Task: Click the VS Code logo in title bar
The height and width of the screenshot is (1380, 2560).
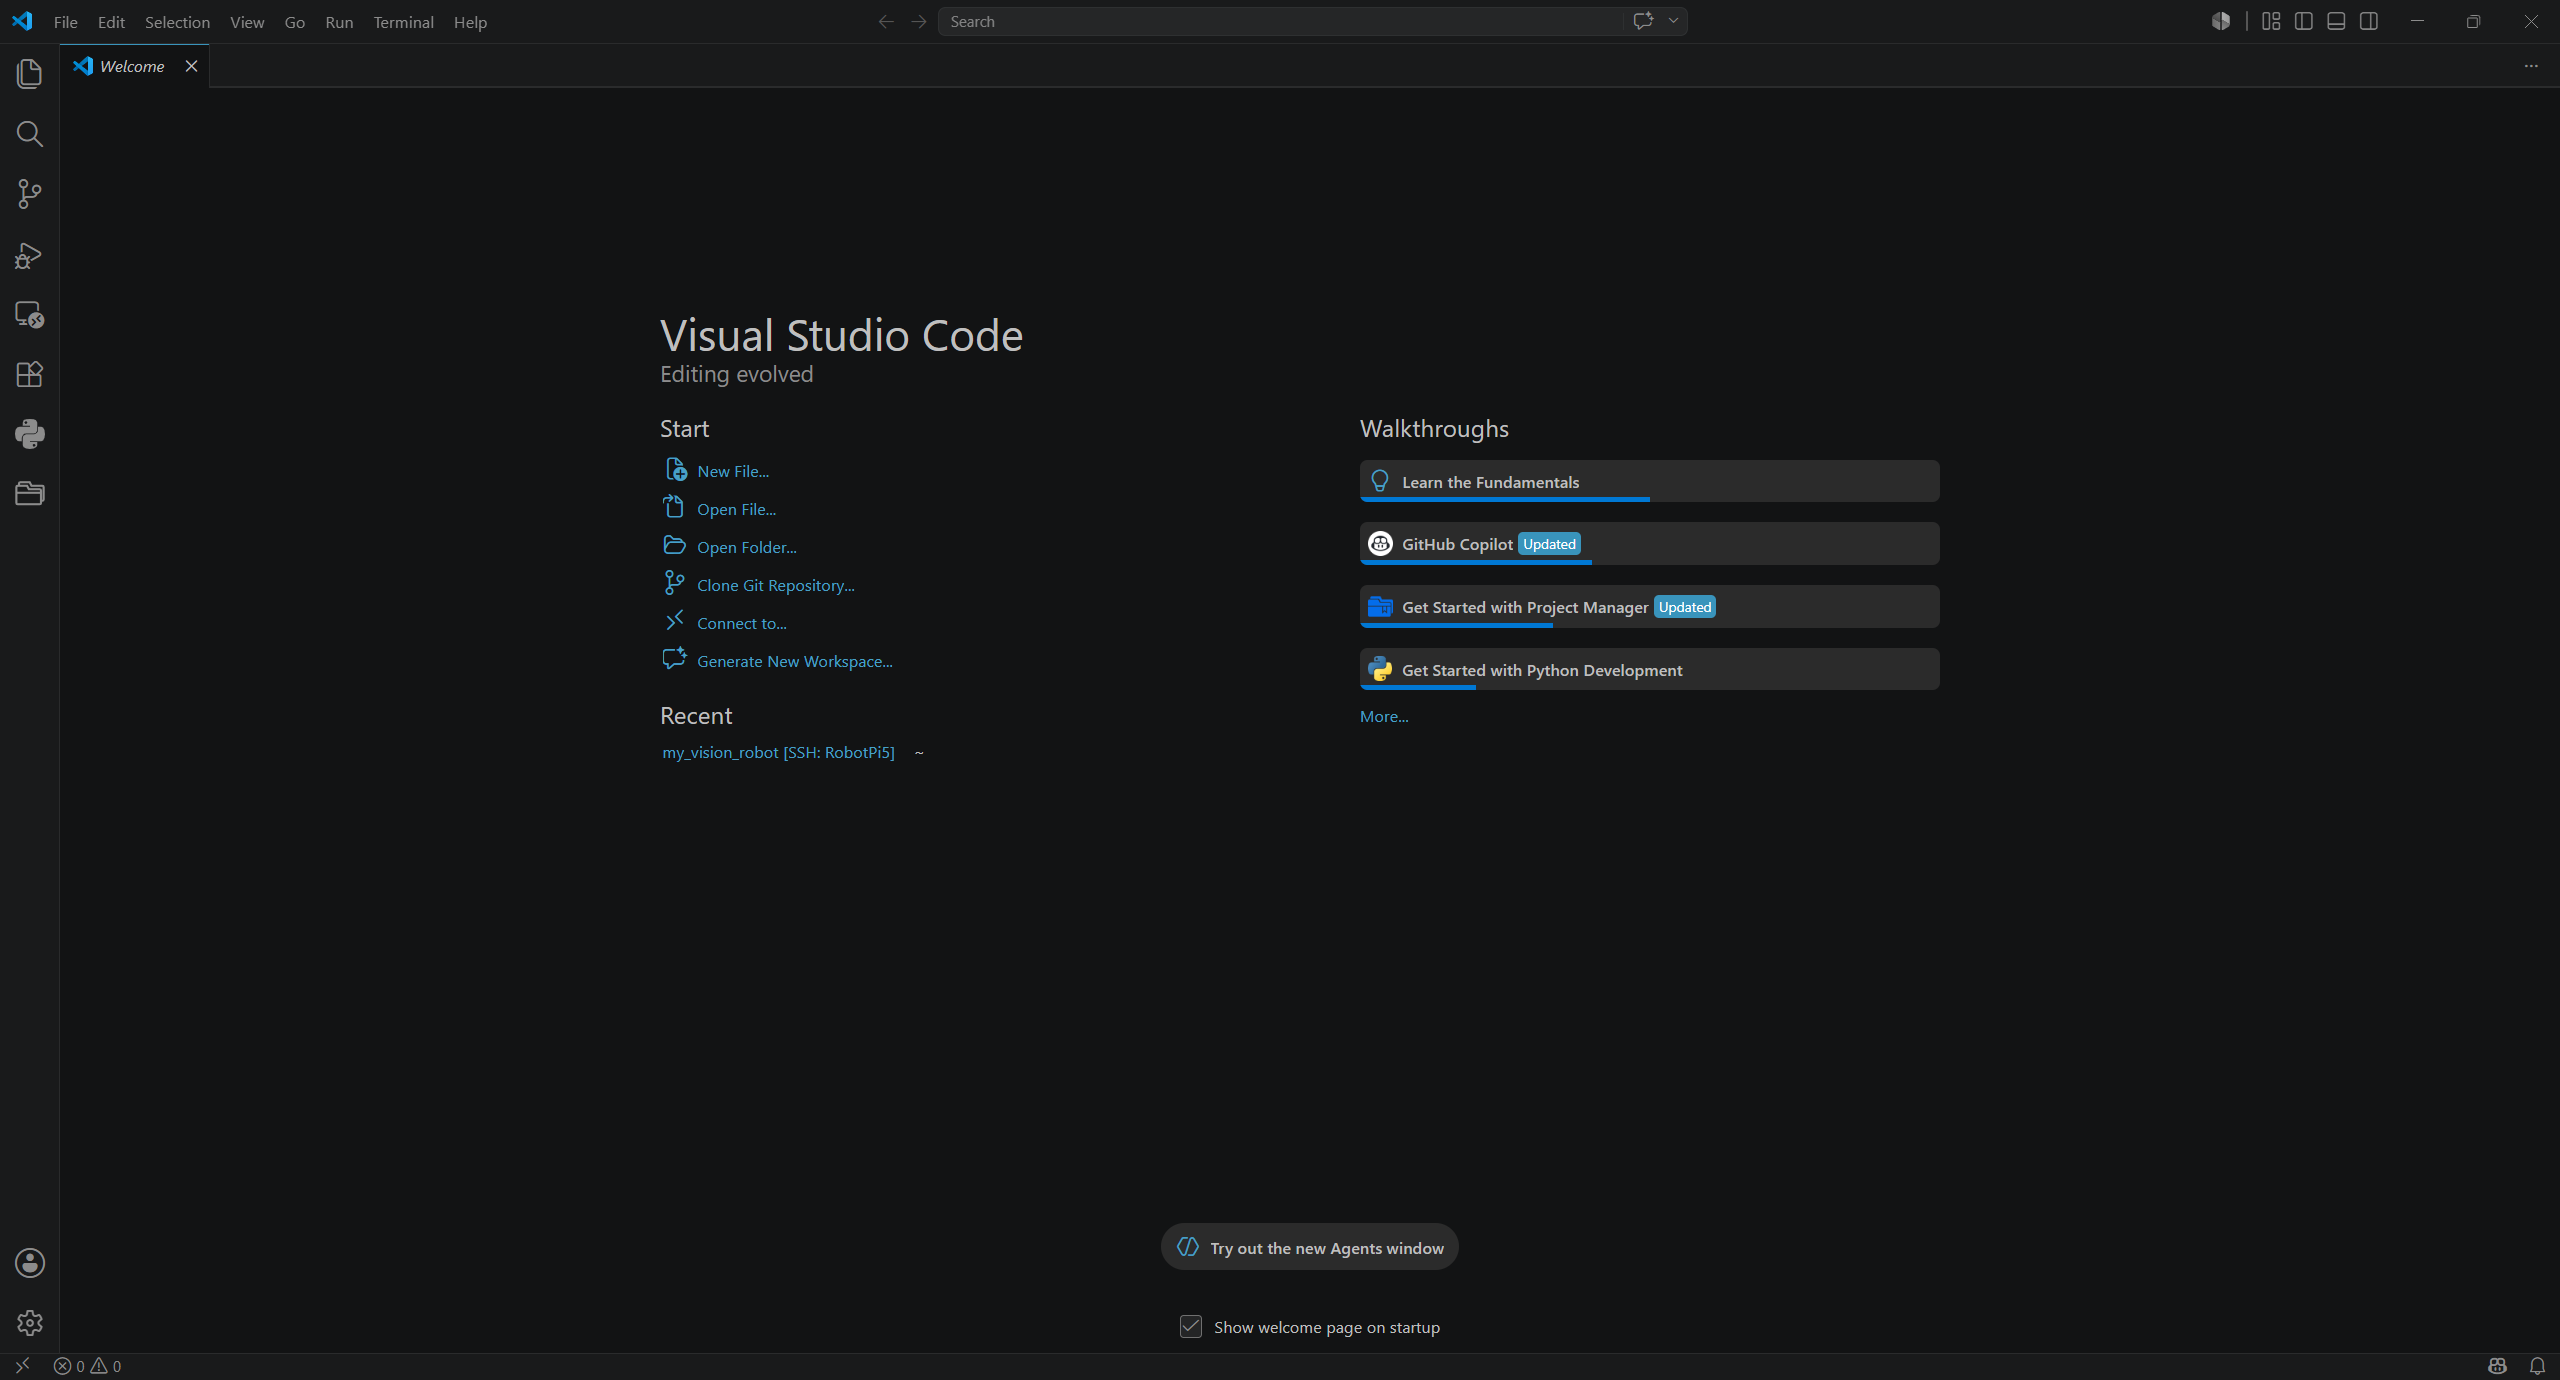Action: [x=22, y=21]
